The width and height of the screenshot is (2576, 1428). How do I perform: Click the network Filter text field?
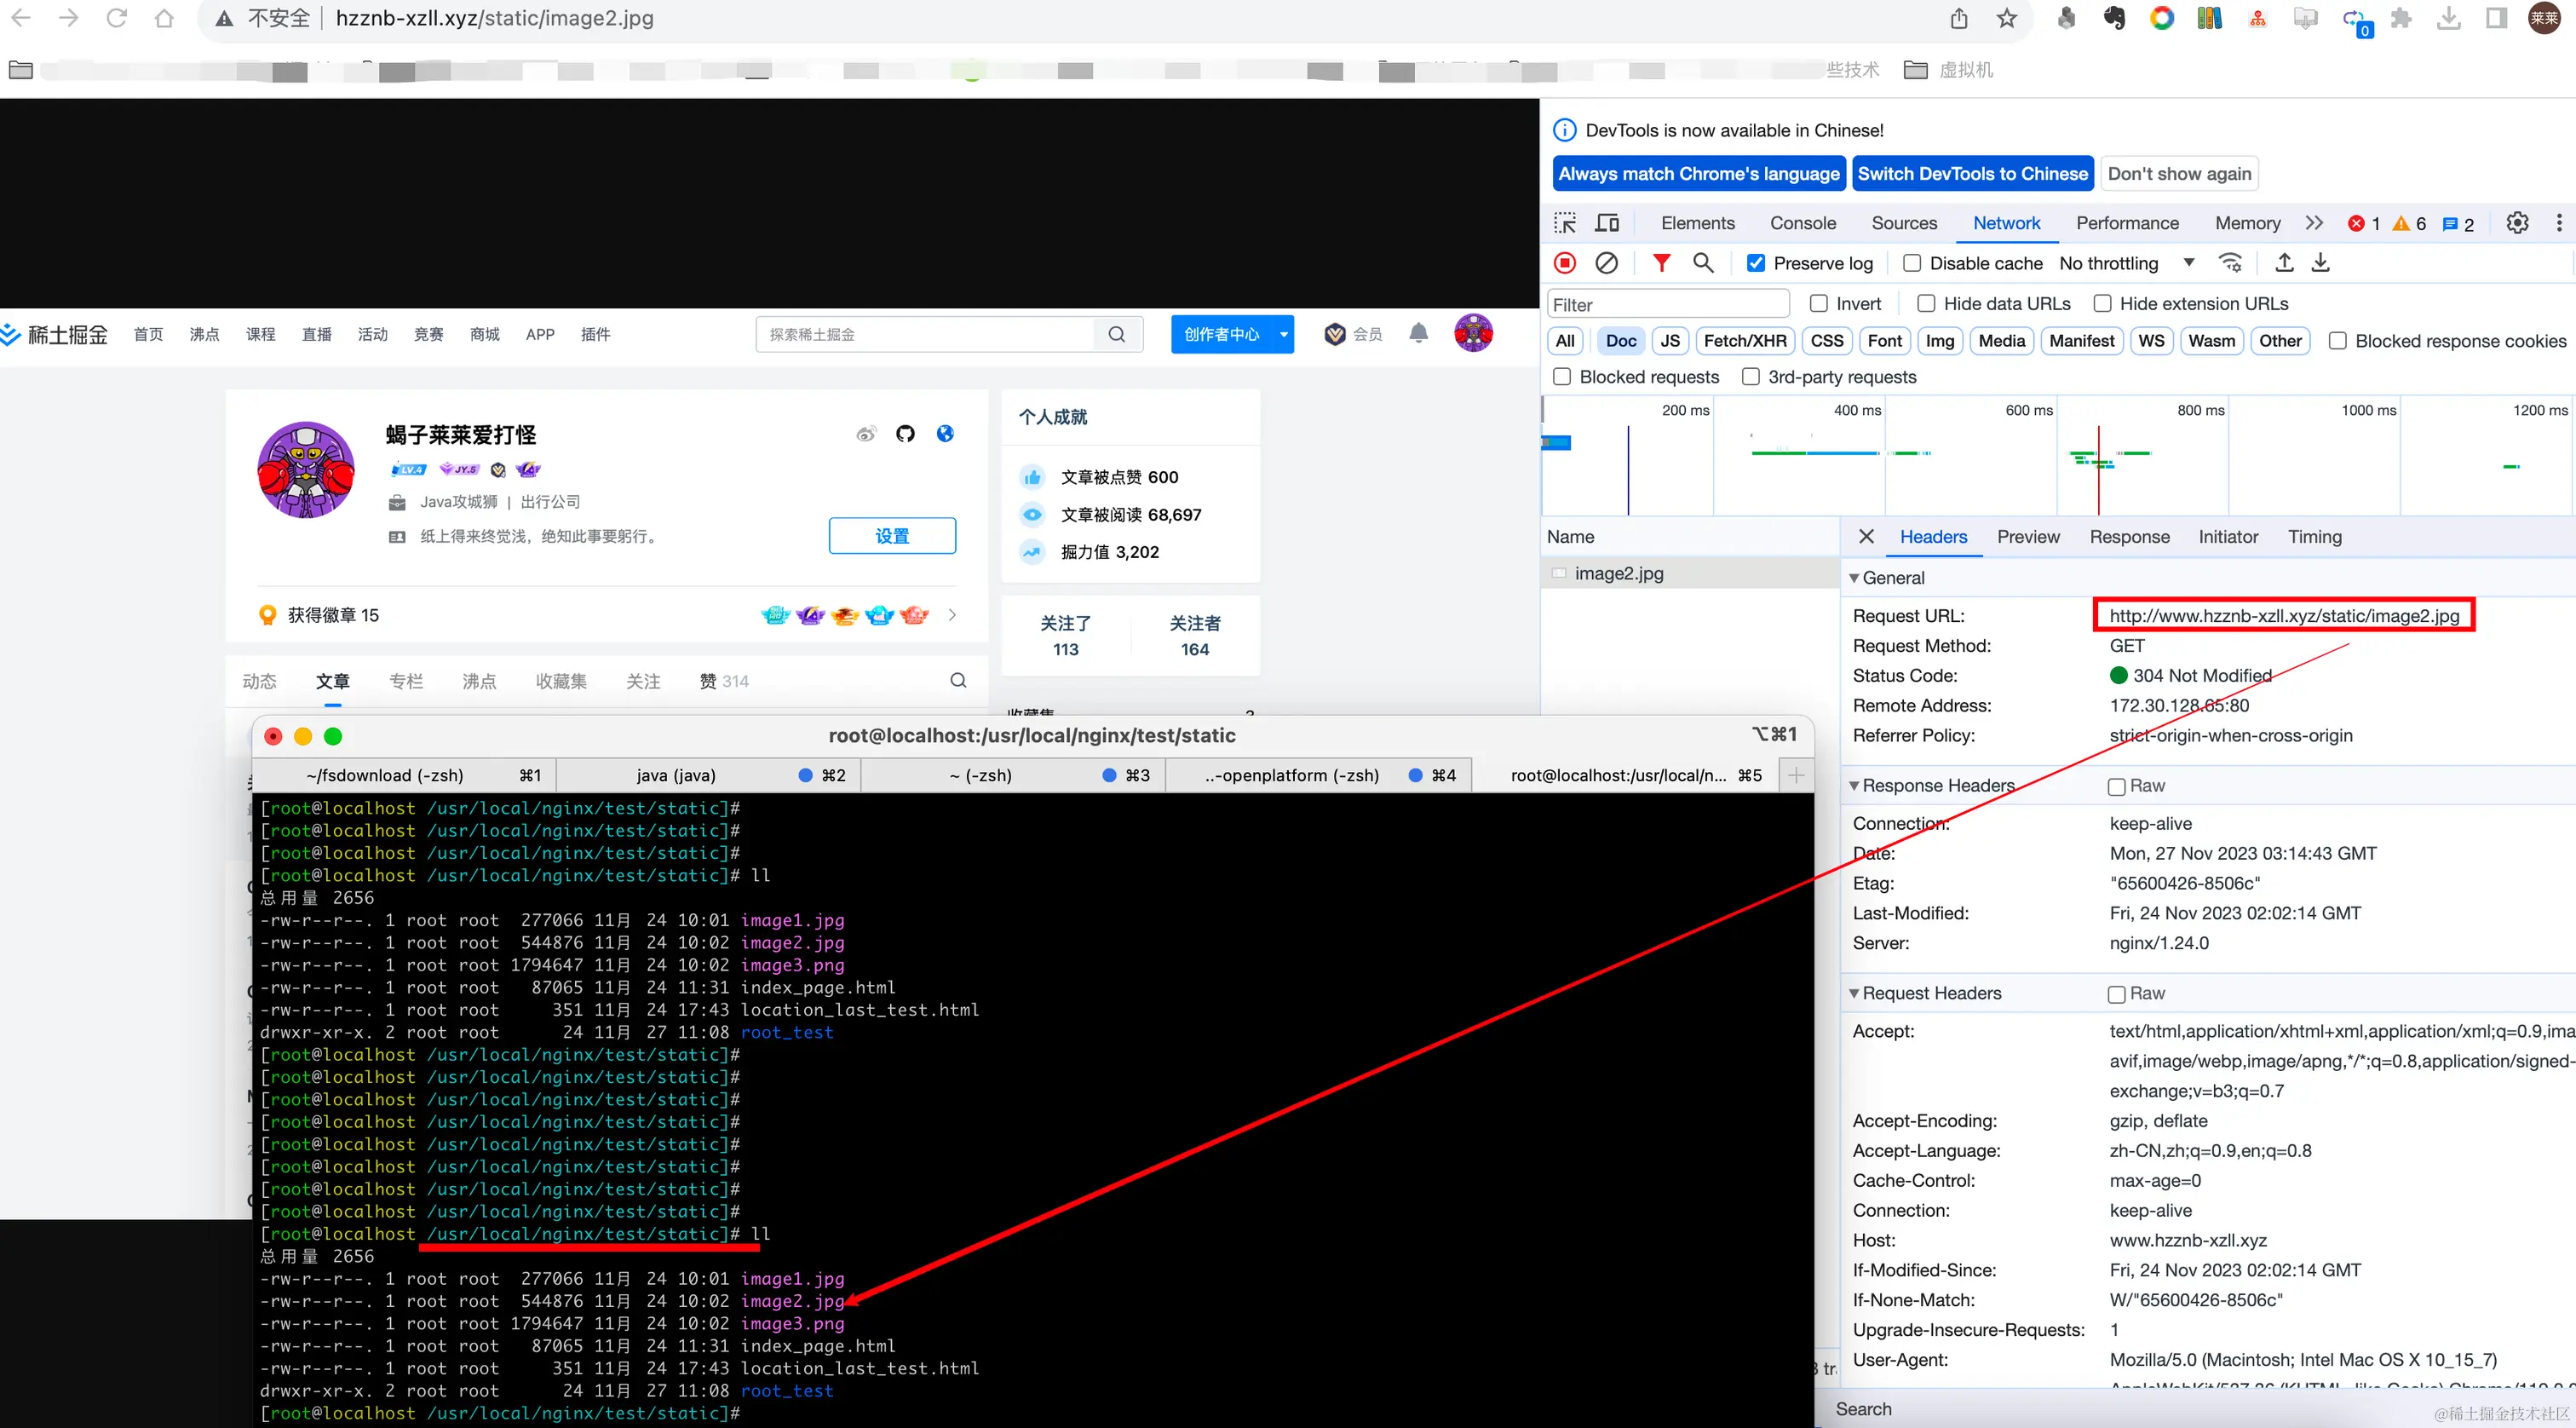tap(1667, 305)
